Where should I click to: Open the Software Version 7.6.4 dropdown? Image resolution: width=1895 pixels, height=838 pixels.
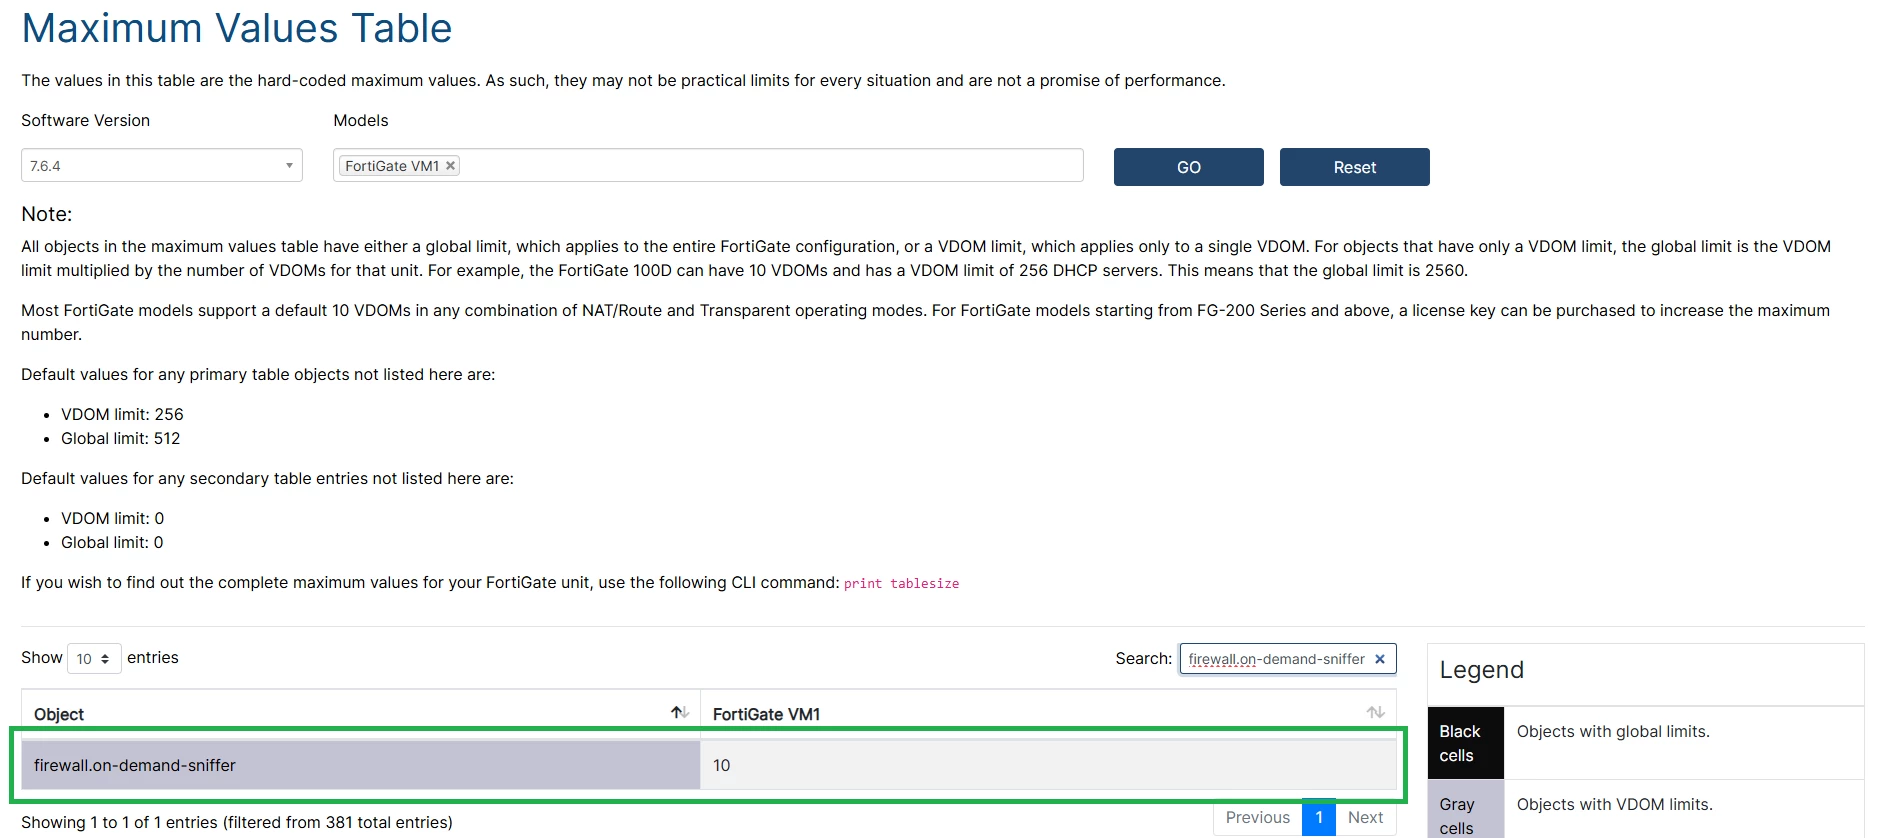(162, 166)
